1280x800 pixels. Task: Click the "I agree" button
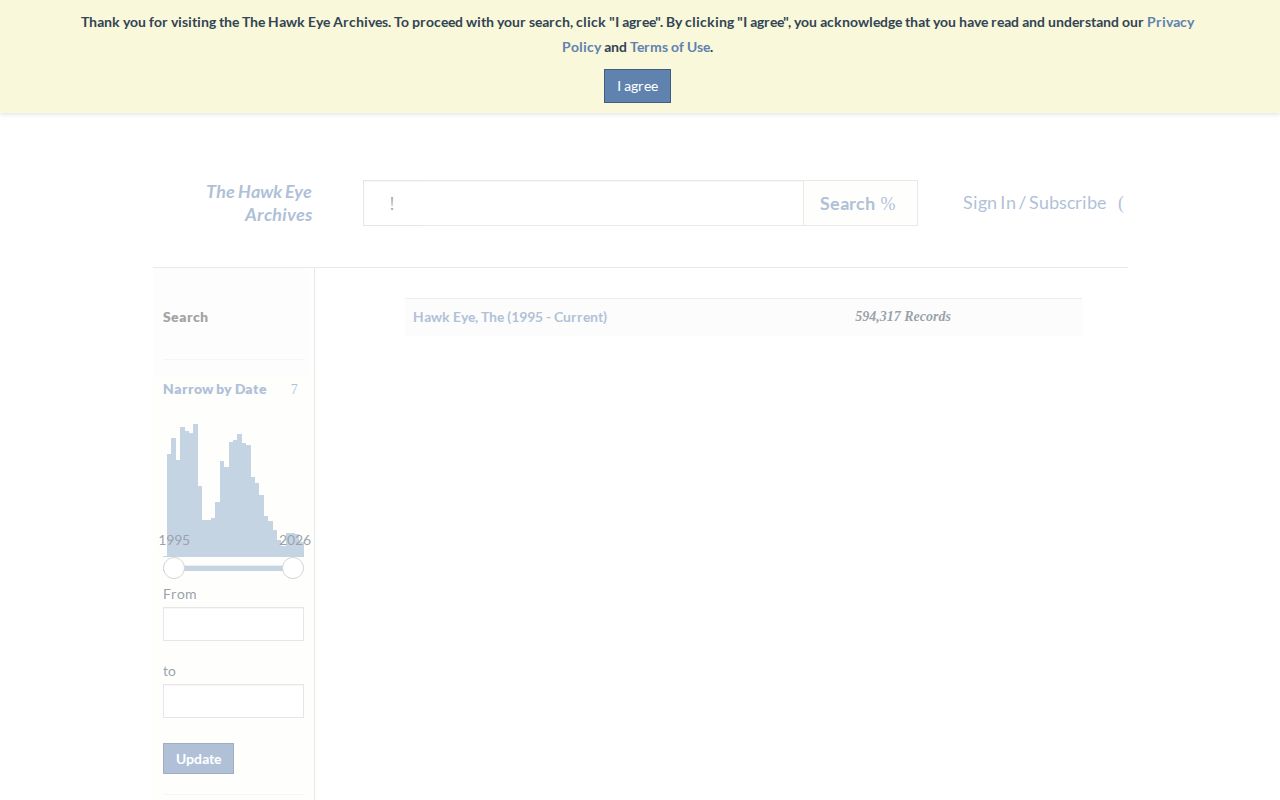pyautogui.click(x=637, y=86)
